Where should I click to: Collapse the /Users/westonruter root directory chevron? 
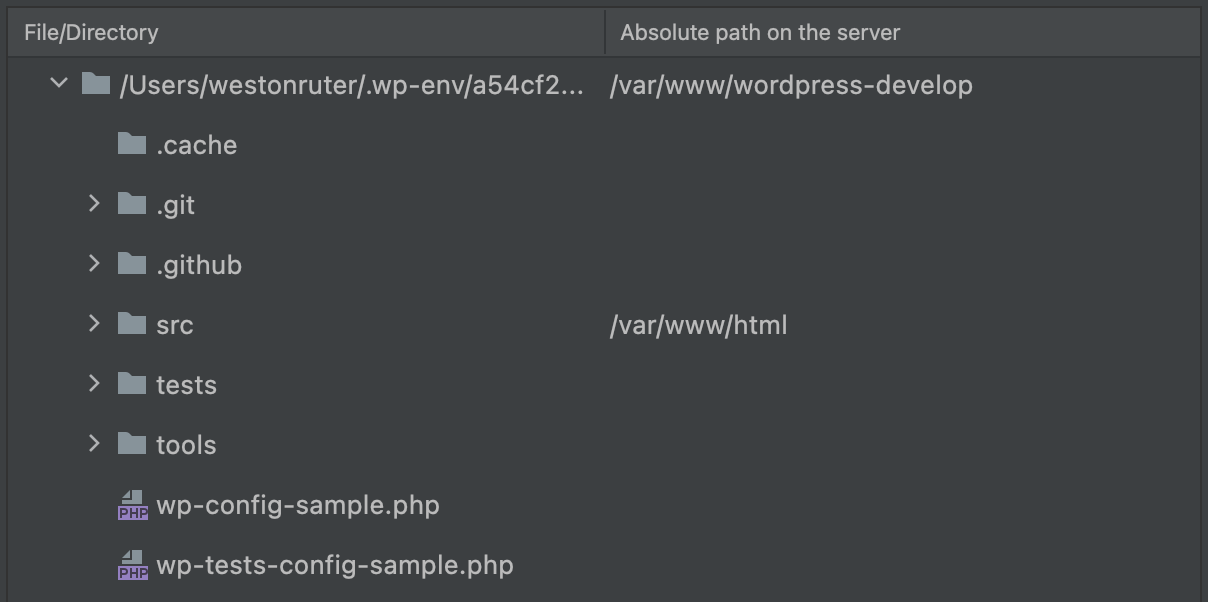tap(58, 84)
